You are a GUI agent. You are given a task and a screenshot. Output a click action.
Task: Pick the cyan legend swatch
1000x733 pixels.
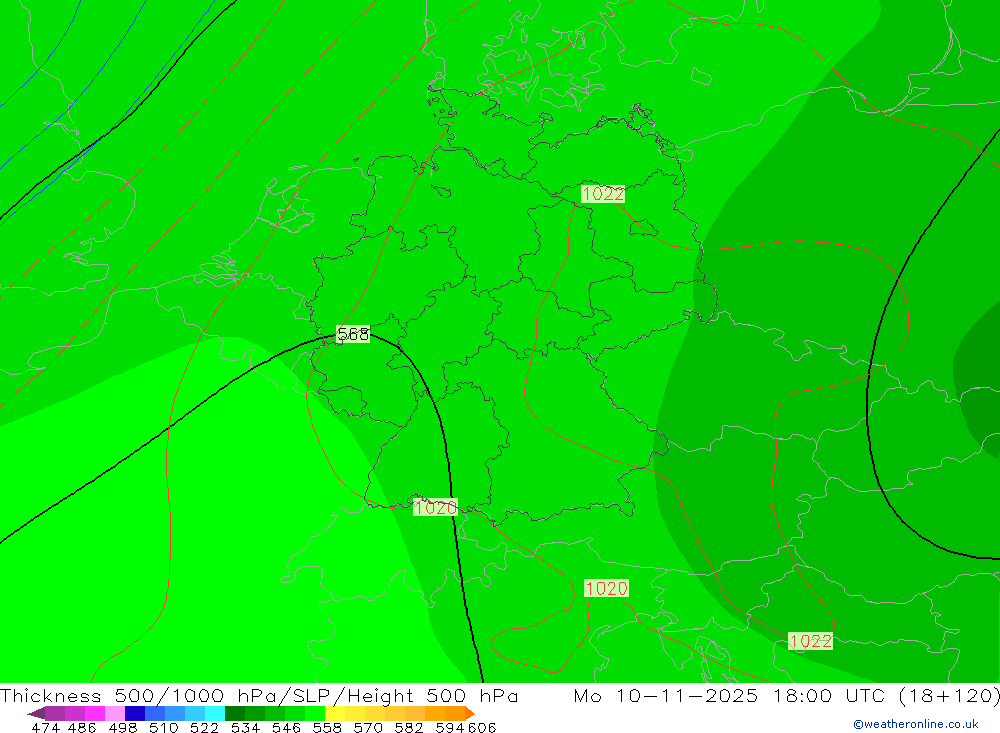pyautogui.click(x=215, y=713)
